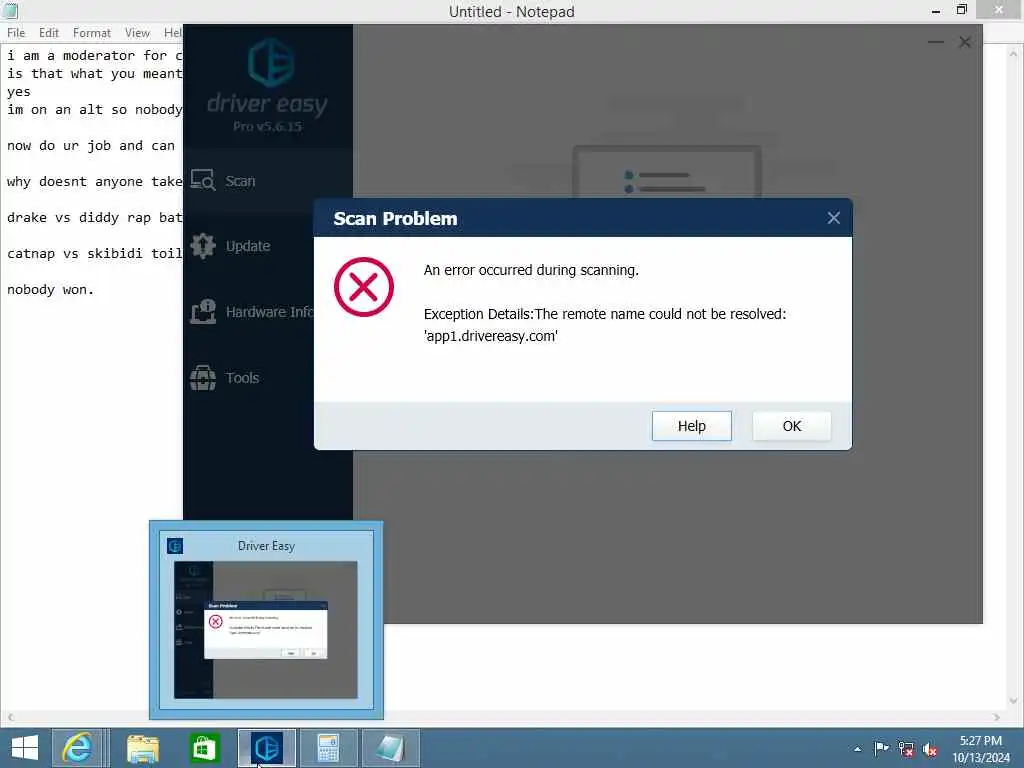This screenshot has width=1024, height=768.
Task: Click the Notepad window title bar icon
Action: tap(10, 10)
